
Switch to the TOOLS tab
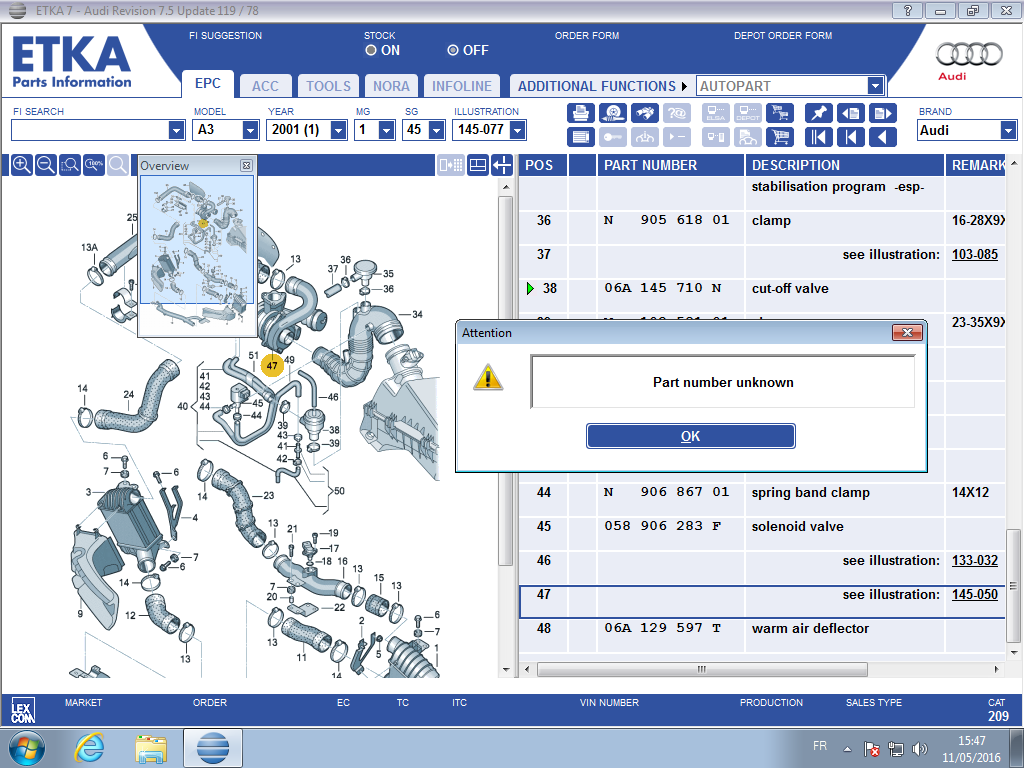pos(328,86)
